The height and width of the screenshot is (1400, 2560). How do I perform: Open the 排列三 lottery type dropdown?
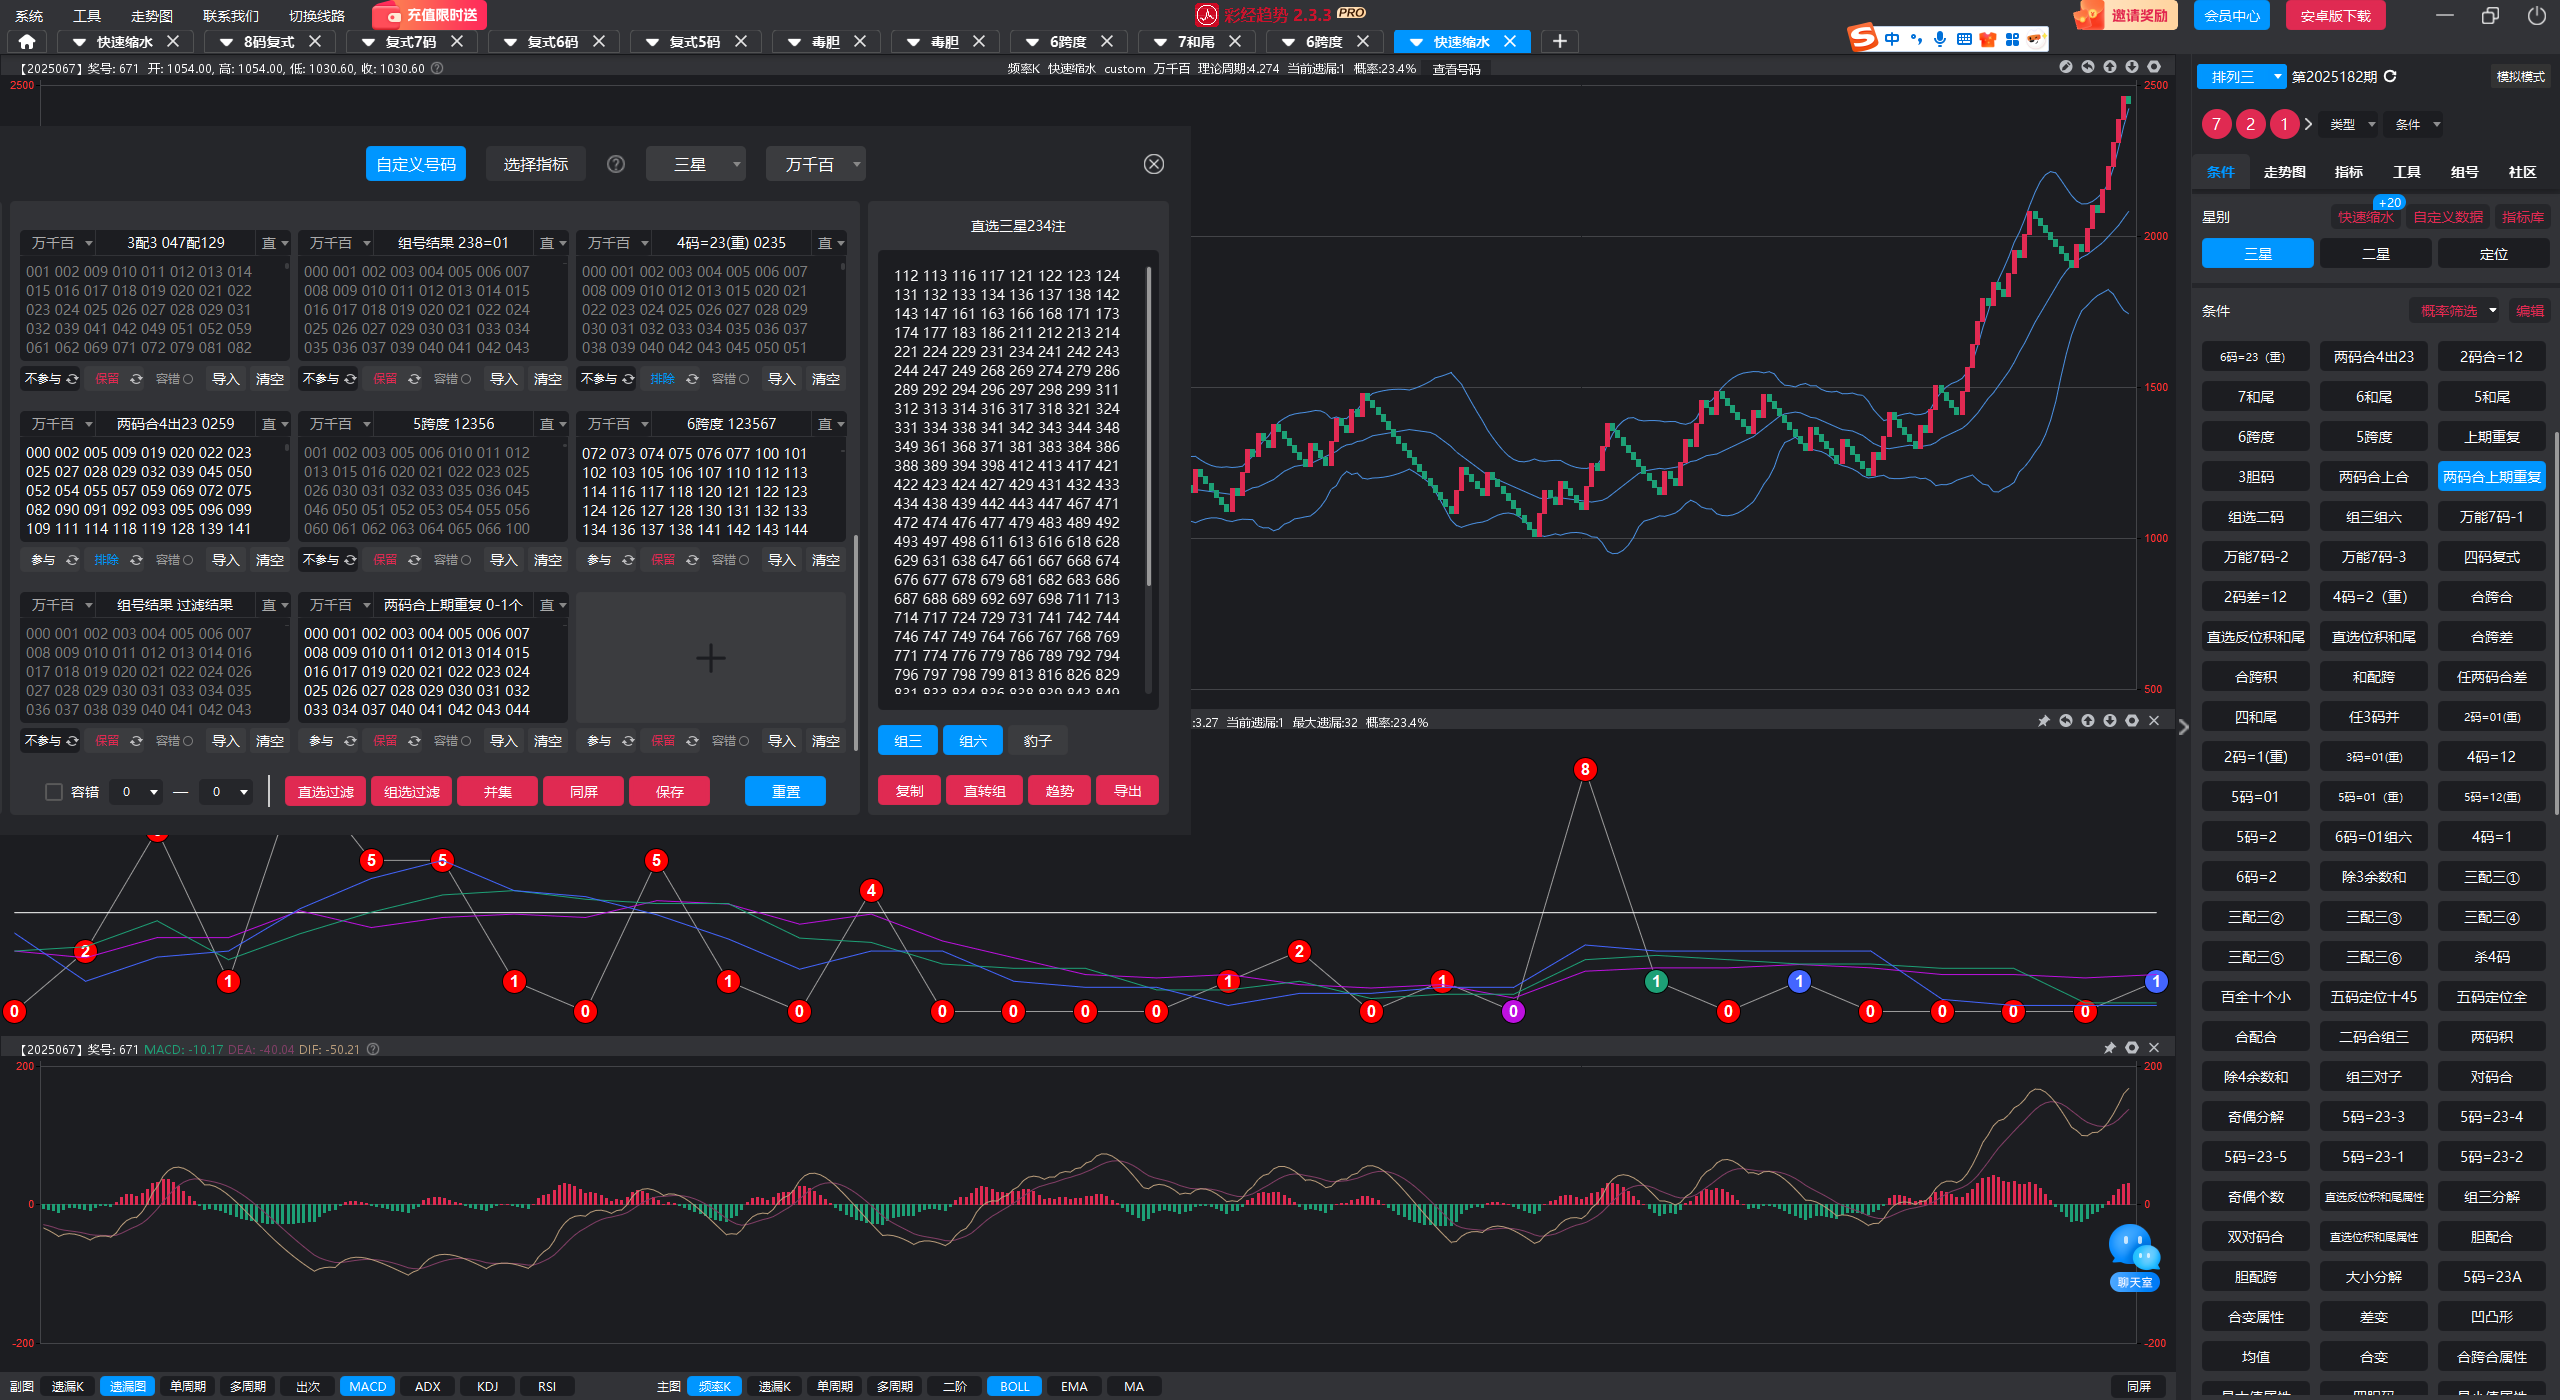click(x=2241, y=77)
